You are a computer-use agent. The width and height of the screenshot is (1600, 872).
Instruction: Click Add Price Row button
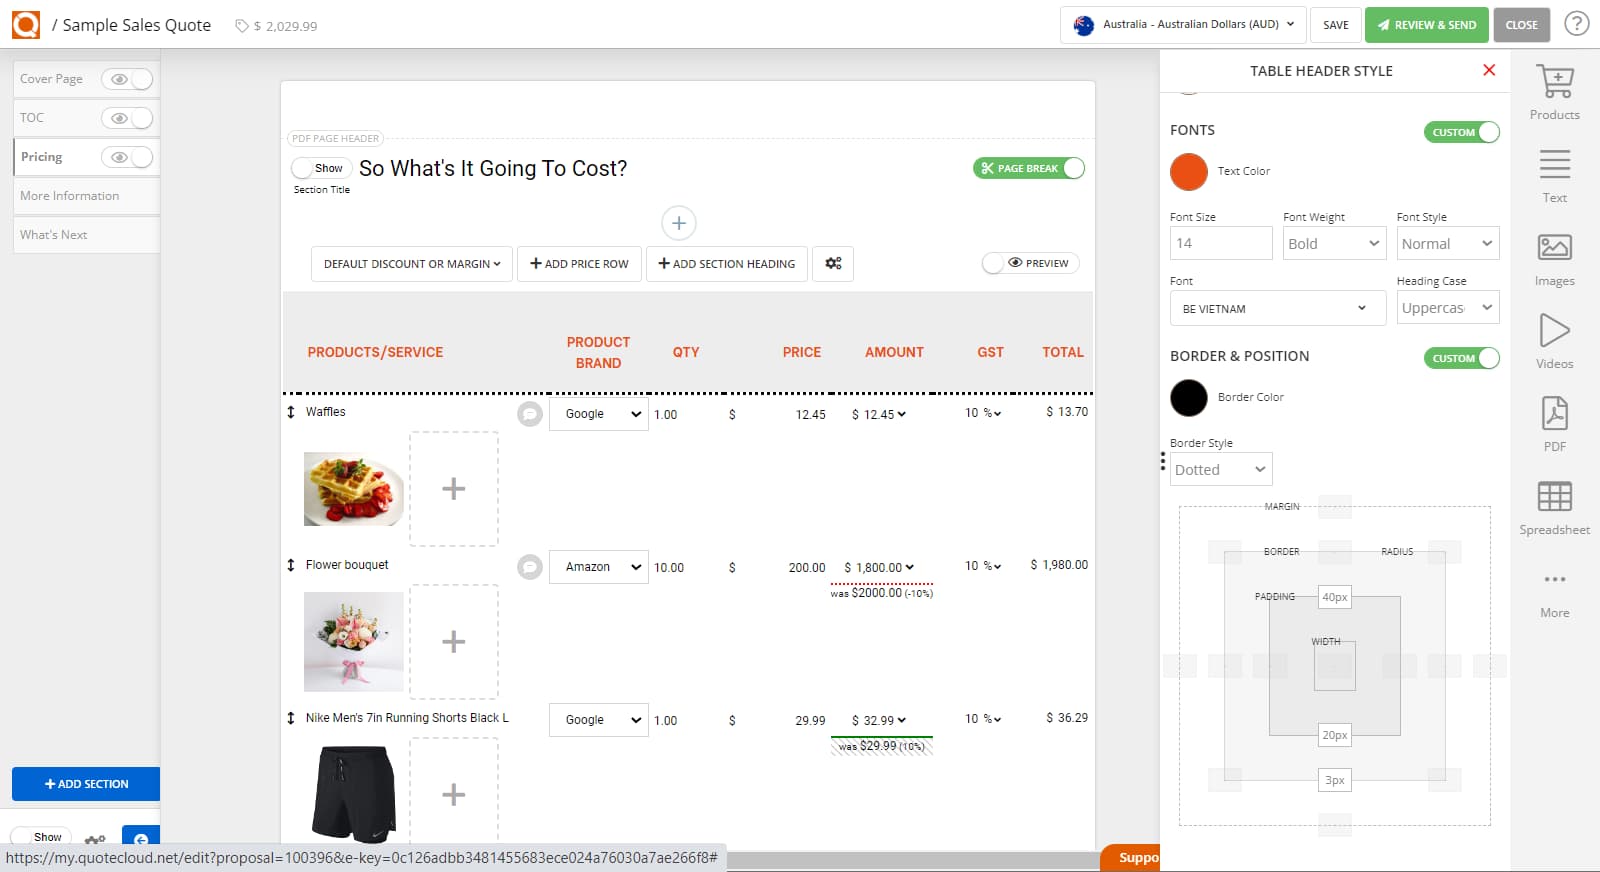tap(579, 264)
